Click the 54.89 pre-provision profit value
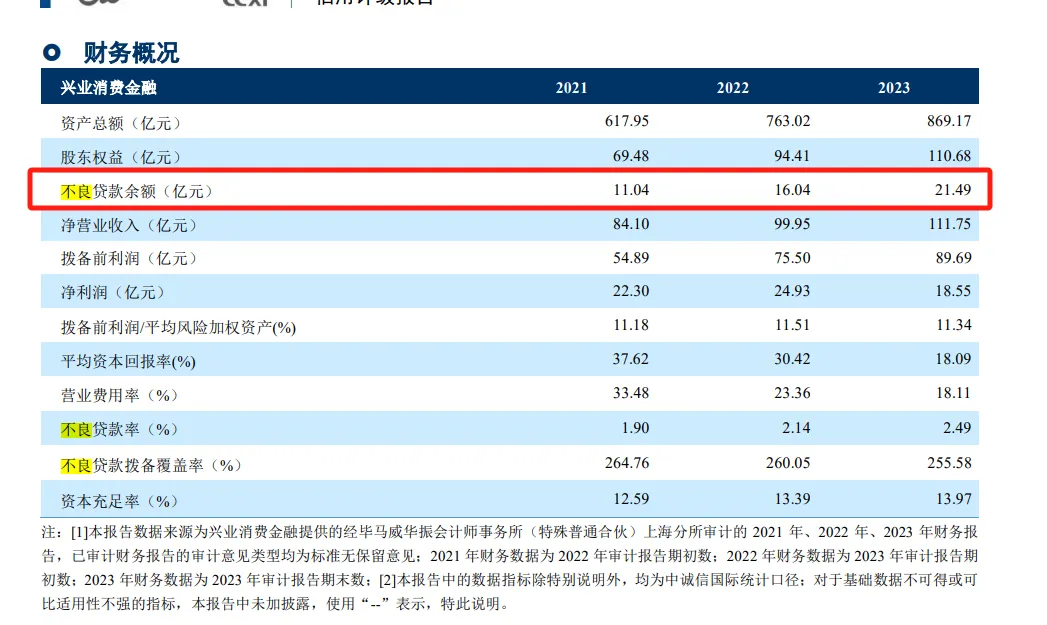 [631, 258]
